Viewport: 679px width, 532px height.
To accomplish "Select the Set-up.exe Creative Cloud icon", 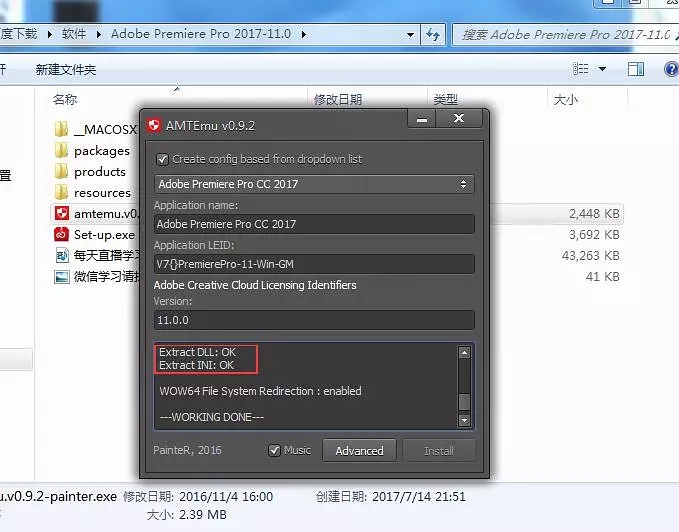I will tap(61, 234).
